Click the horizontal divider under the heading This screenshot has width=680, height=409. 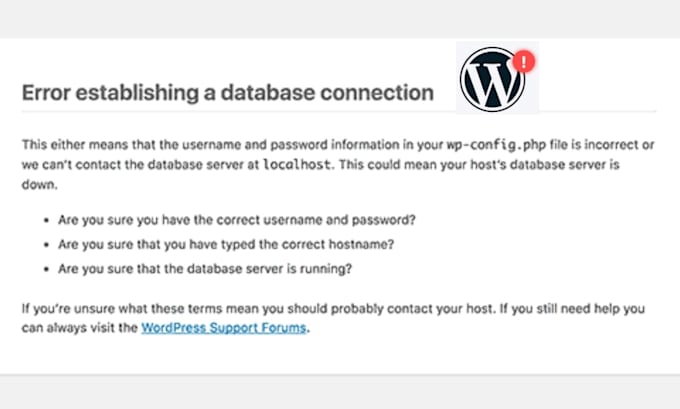point(339,111)
